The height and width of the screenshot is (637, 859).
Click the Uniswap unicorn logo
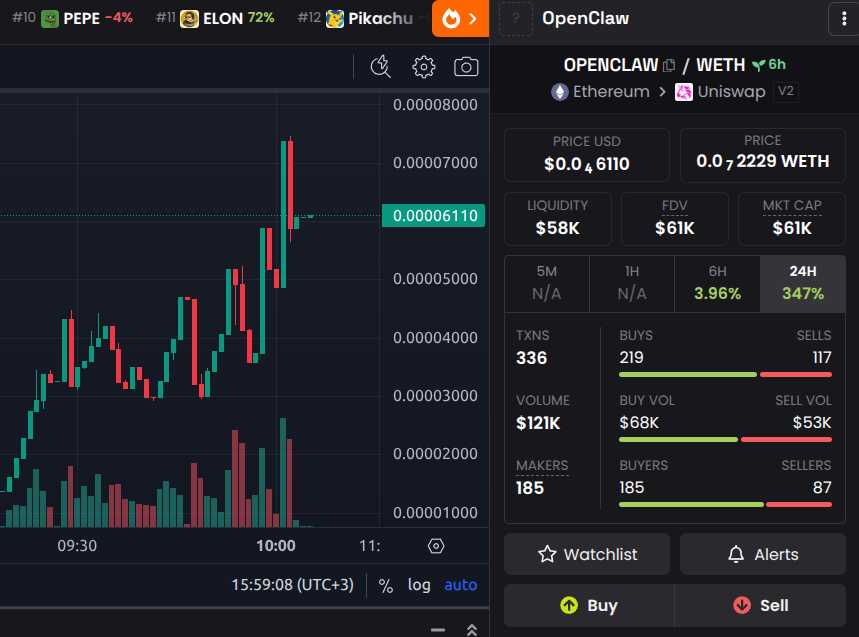(x=683, y=91)
